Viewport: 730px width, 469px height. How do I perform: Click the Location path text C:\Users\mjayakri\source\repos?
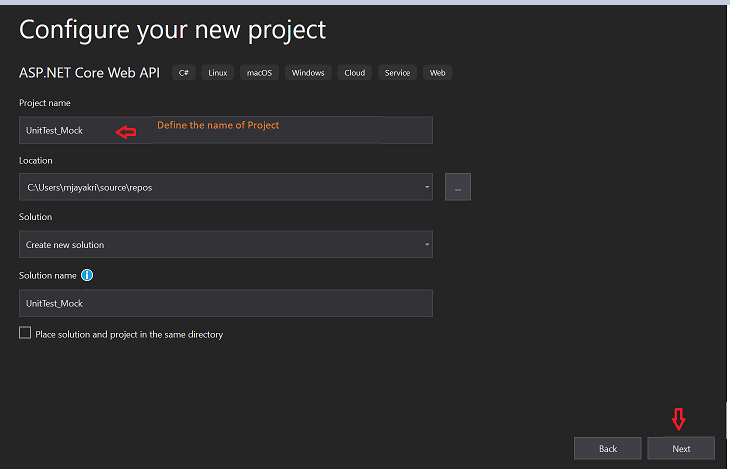(90, 188)
